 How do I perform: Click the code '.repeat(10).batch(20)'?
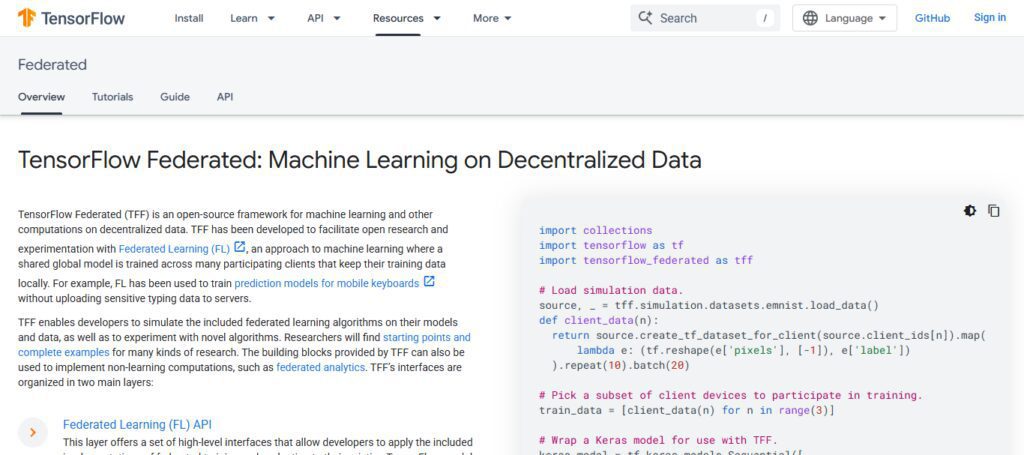[x=620, y=366]
